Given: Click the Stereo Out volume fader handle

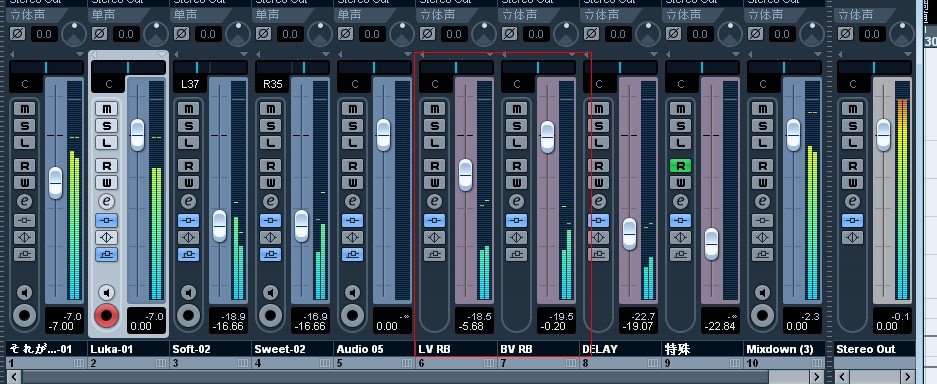Looking at the screenshot, I should pos(883,135).
